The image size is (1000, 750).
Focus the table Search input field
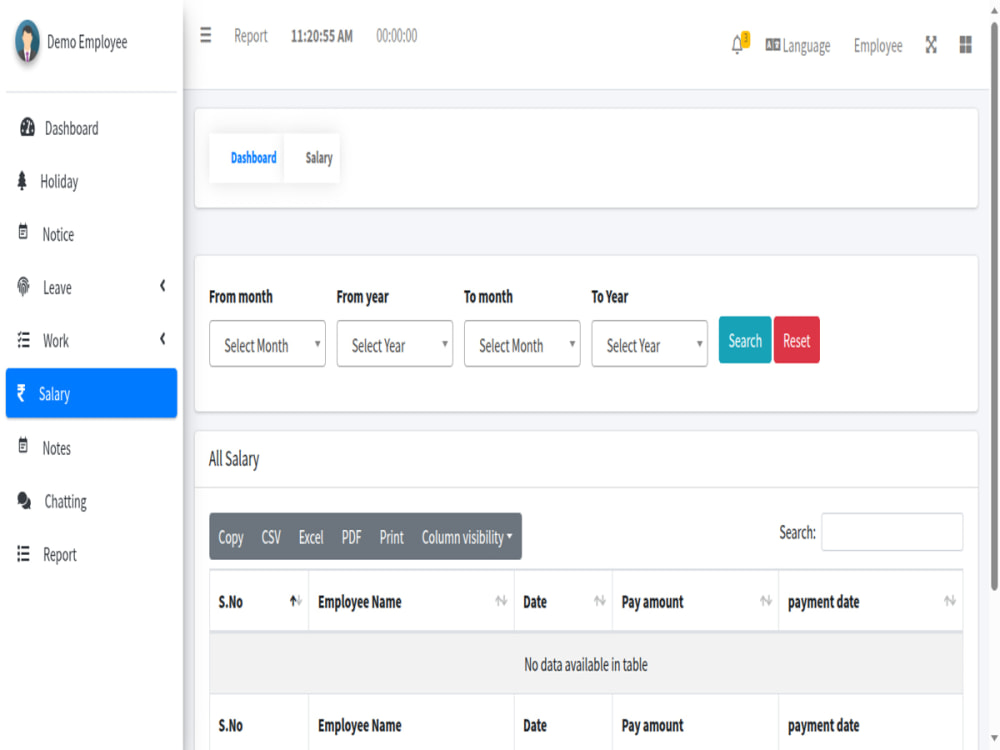892,532
